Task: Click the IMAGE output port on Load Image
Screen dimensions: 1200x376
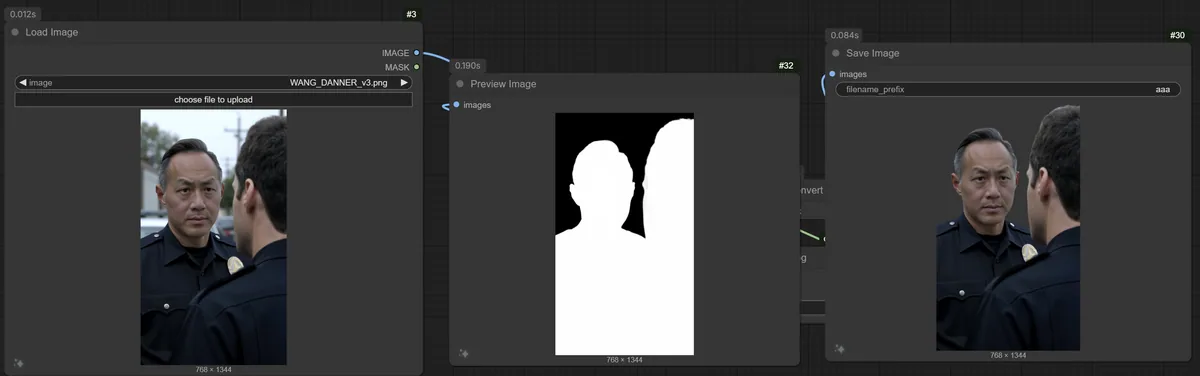Action: [x=416, y=52]
